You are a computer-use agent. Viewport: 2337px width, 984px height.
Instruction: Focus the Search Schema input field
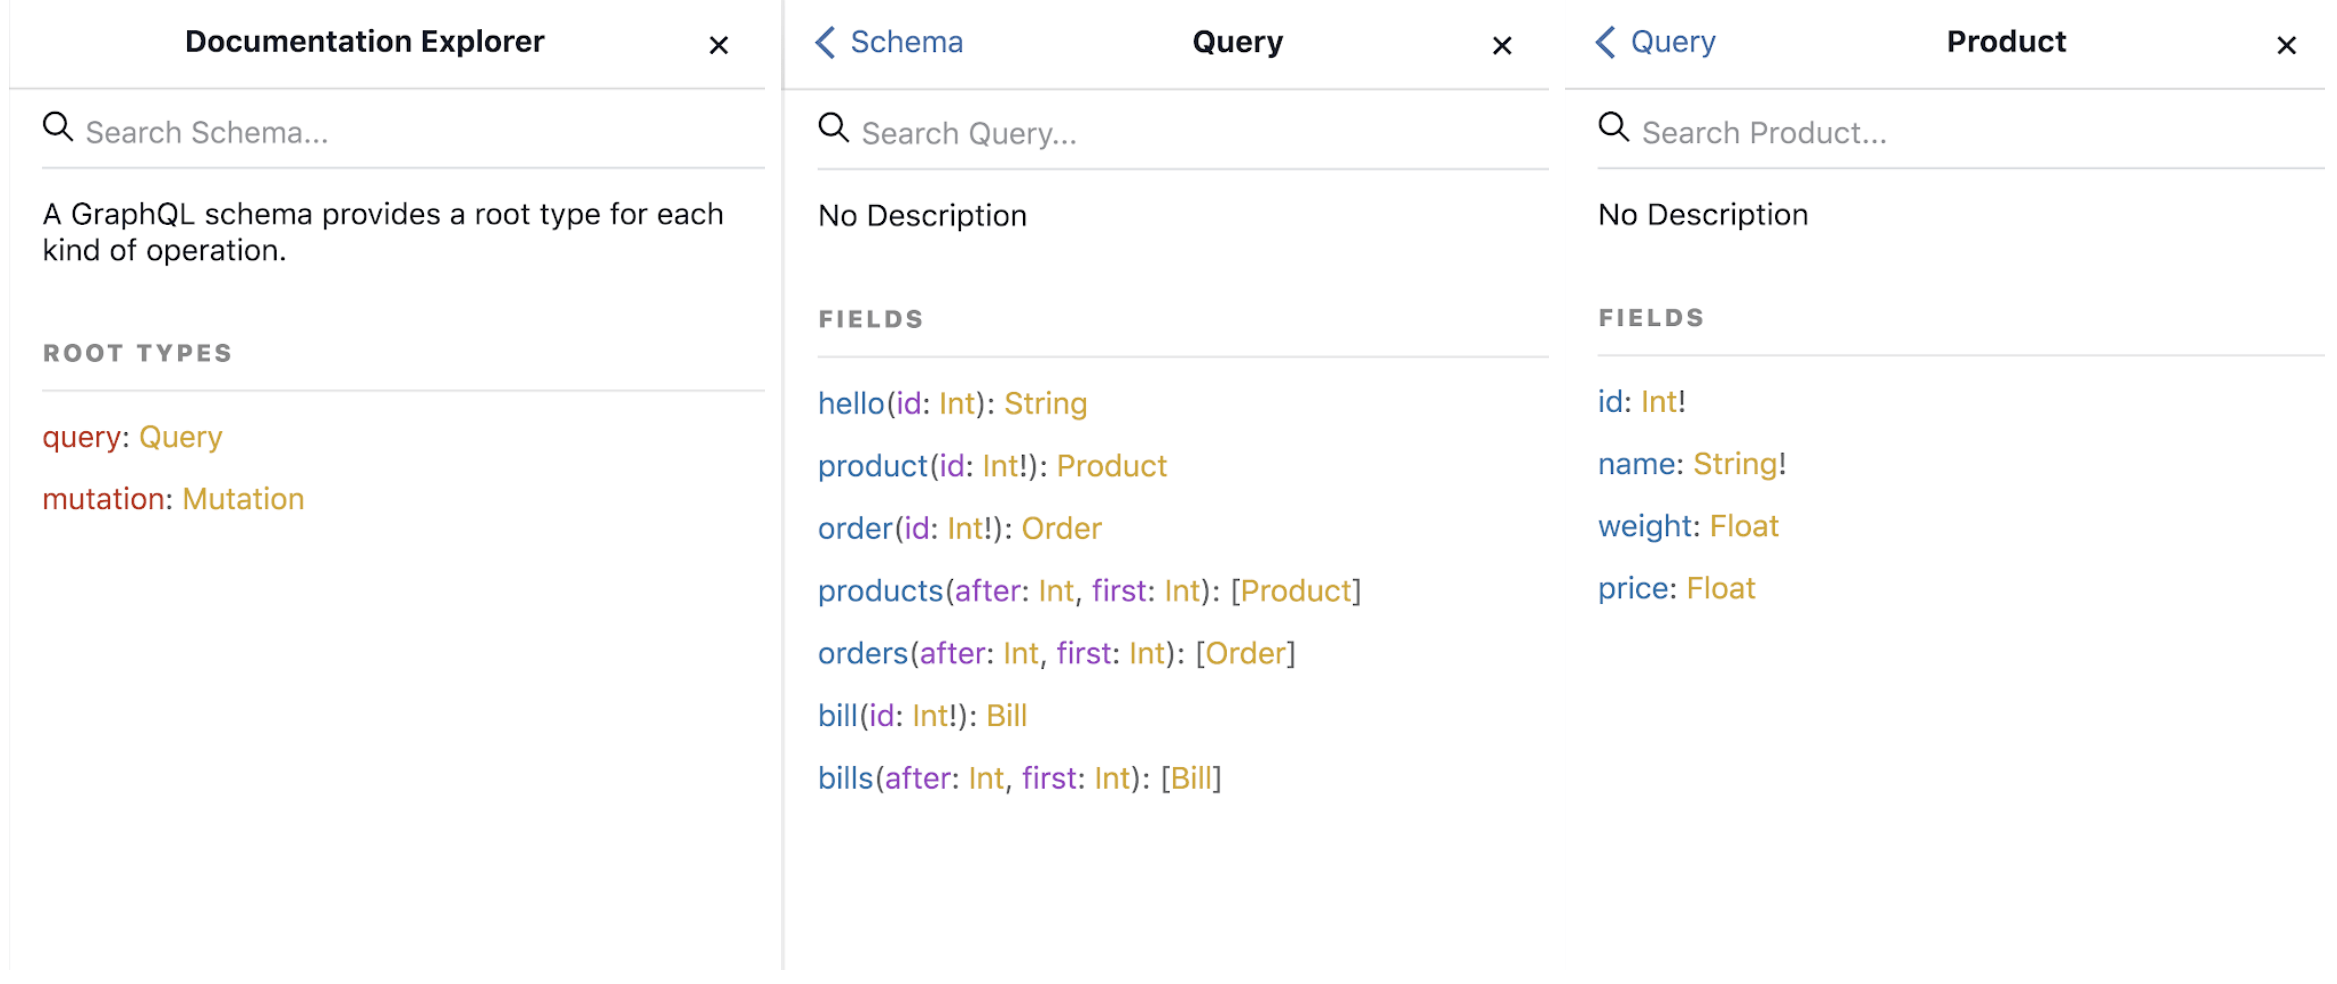point(400,133)
